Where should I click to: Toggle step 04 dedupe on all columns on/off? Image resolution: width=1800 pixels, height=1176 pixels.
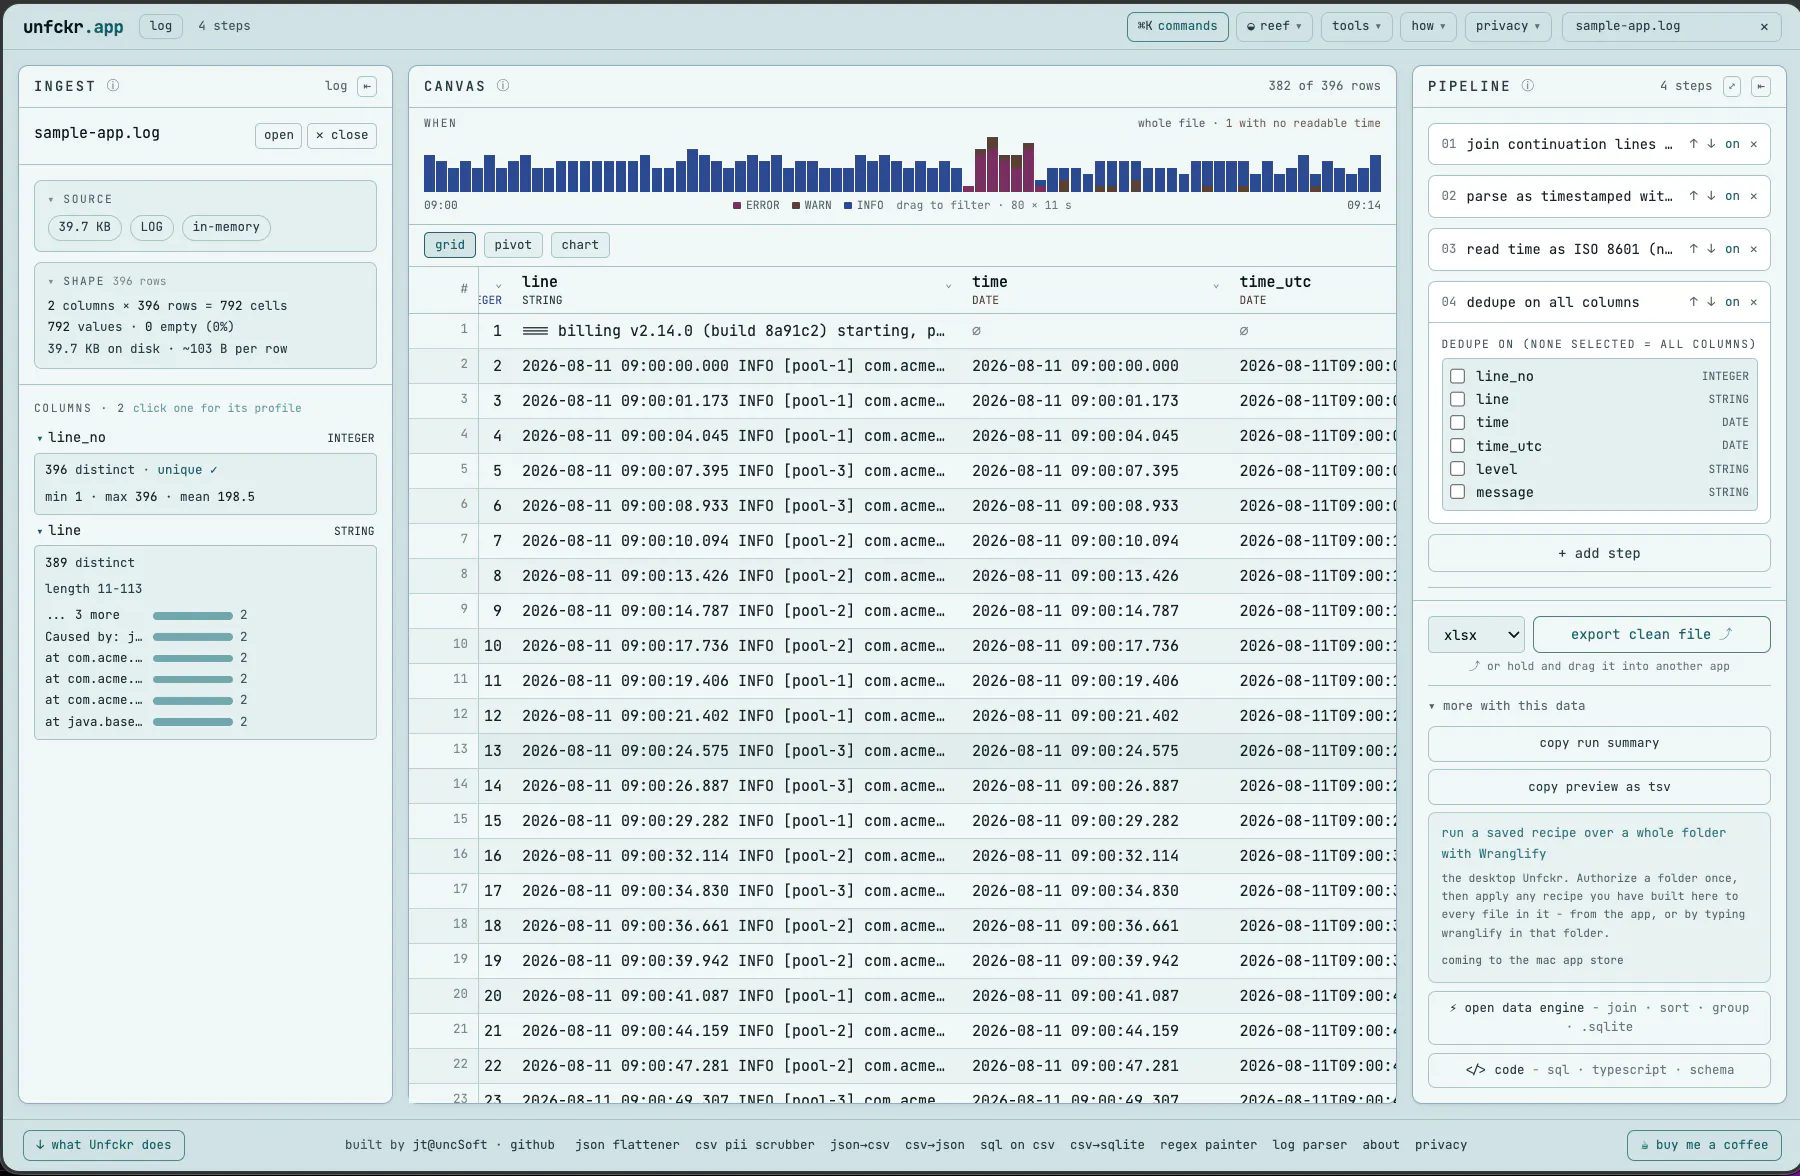pyautogui.click(x=1732, y=302)
